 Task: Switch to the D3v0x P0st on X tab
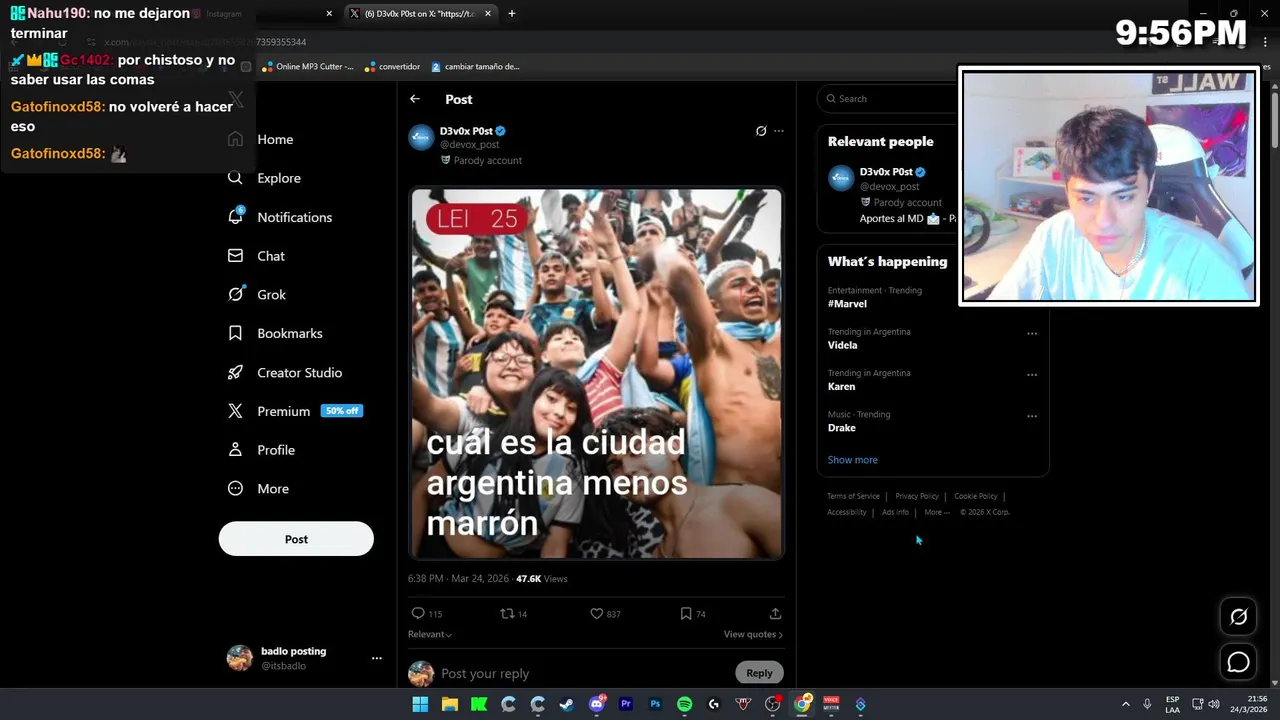coord(419,14)
